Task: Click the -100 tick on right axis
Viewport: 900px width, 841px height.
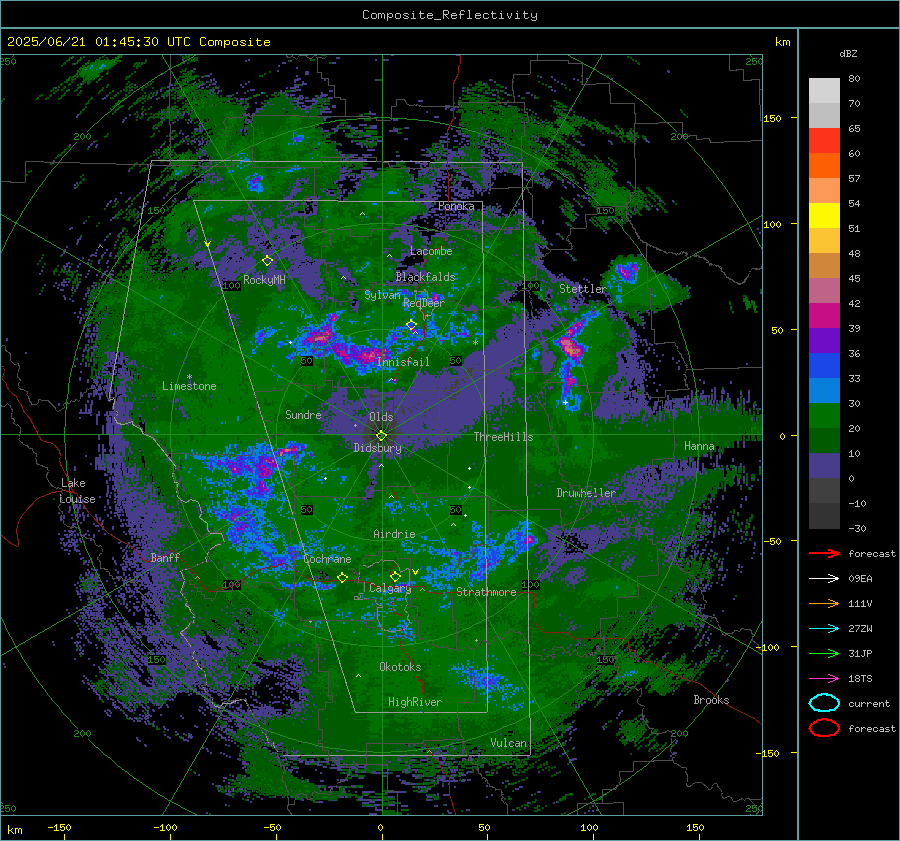Action: [769, 647]
